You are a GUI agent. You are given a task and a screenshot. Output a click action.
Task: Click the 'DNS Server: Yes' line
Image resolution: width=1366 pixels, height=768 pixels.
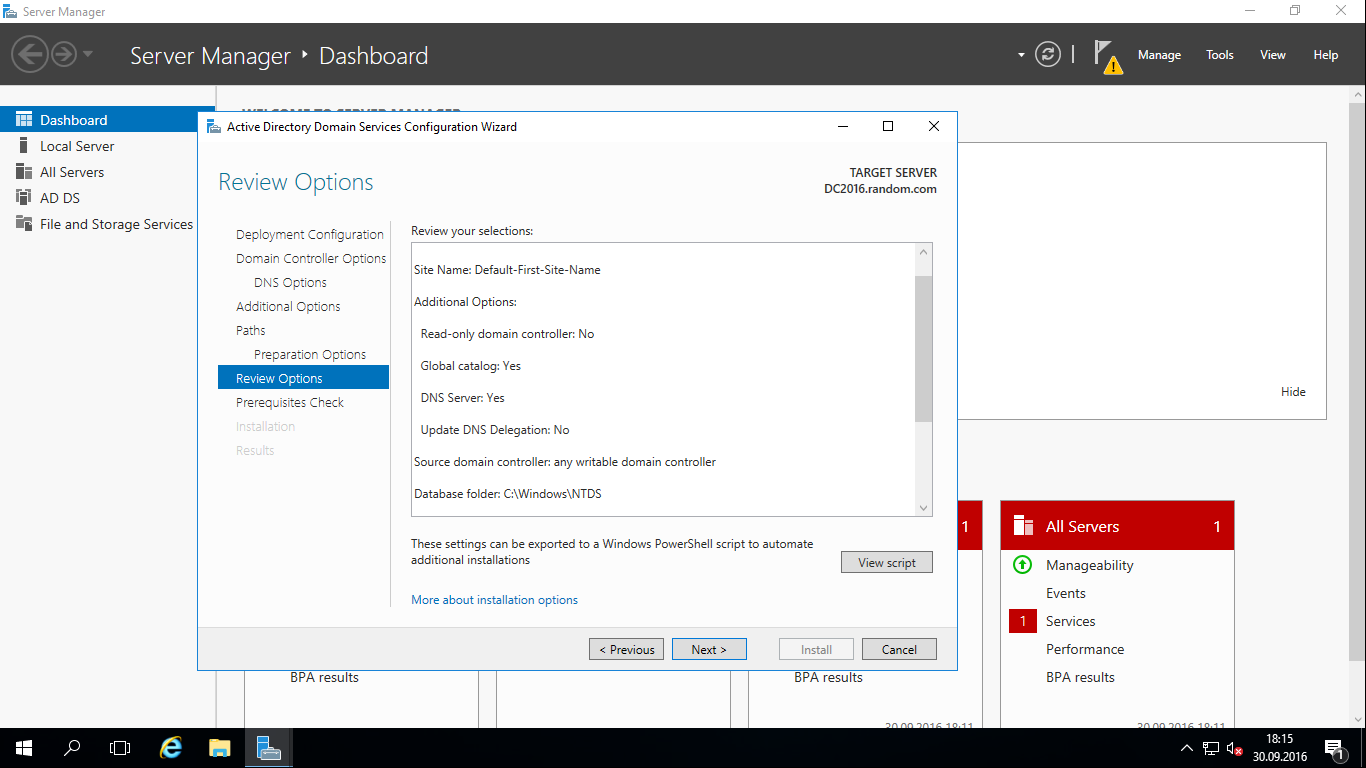pos(462,398)
